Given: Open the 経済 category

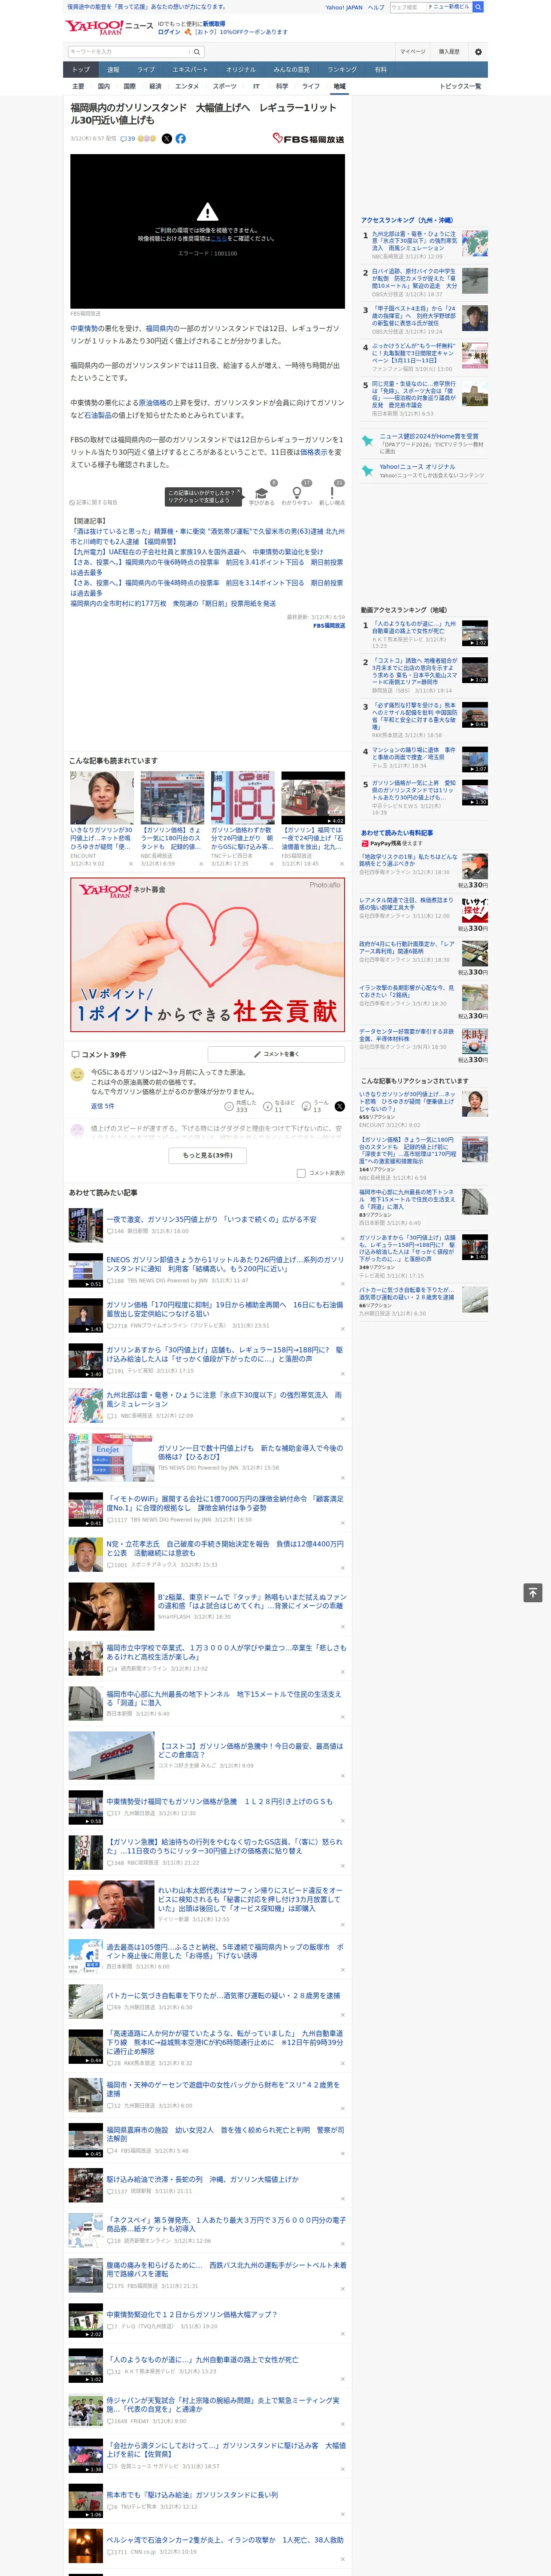Looking at the screenshot, I should (155, 86).
